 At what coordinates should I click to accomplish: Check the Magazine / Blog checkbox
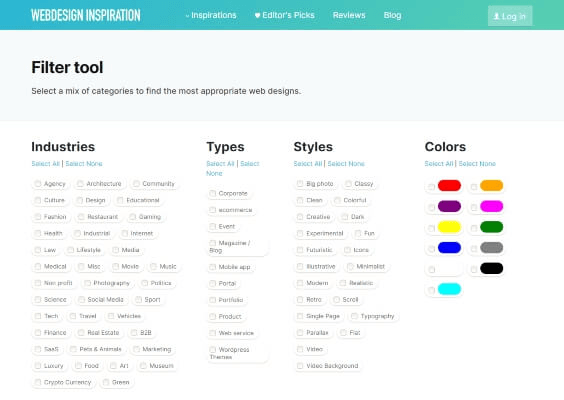[x=213, y=243]
